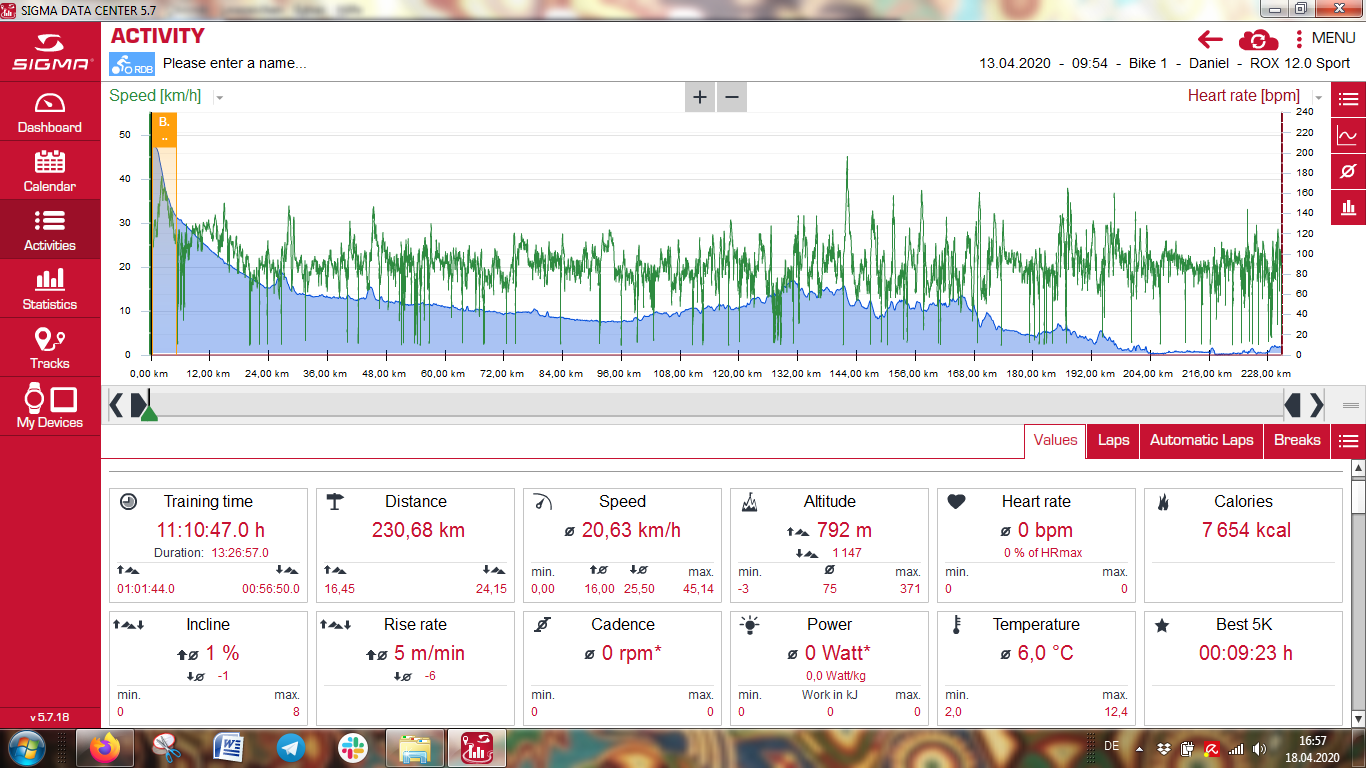Open the Snipping Tool from the taskbar
This screenshot has width=1366, height=768.
coord(166,748)
